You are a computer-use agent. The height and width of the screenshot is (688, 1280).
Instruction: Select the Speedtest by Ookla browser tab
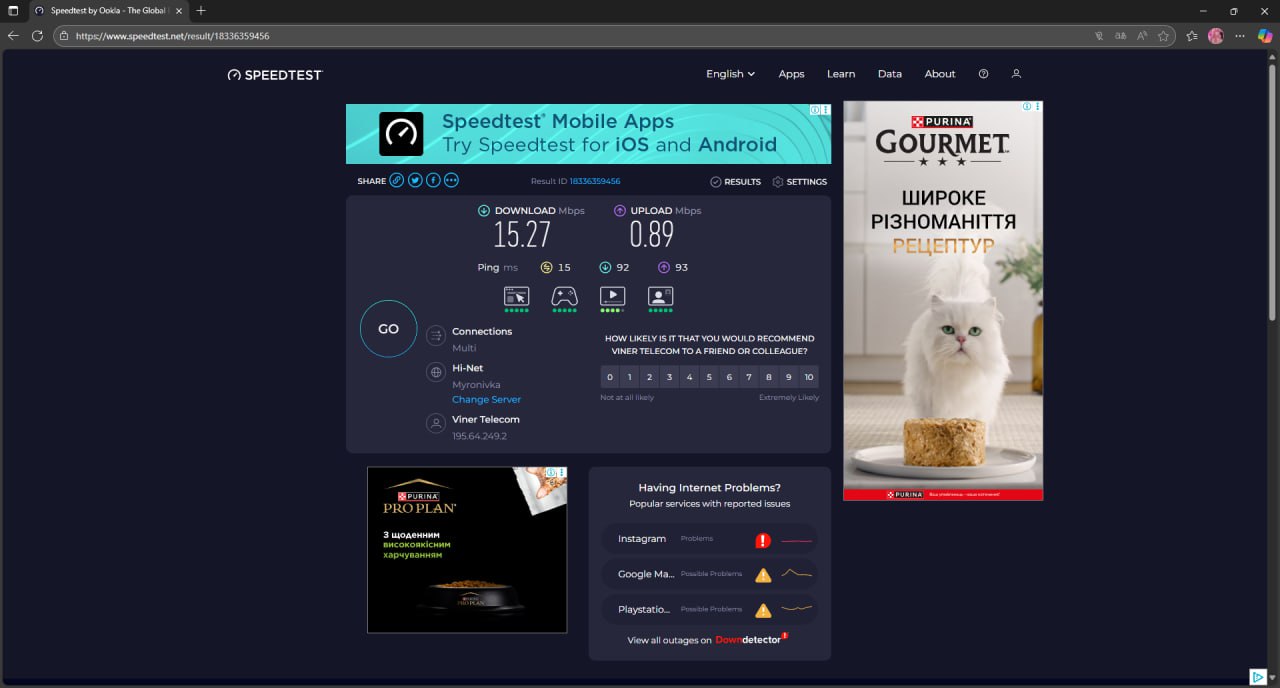tap(107, 10)
